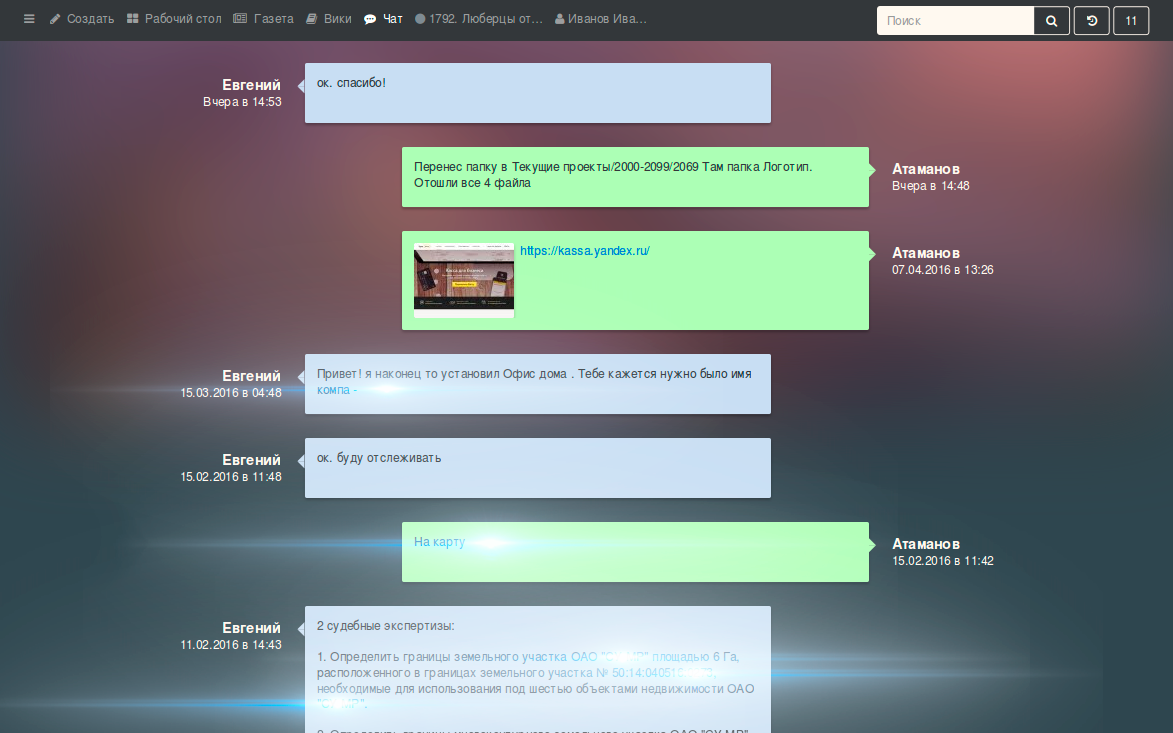Click message '2 судебные экспертизы:'
This screenshot has height=733, width=1173.
pyautogui.click(x=538, y=669)
